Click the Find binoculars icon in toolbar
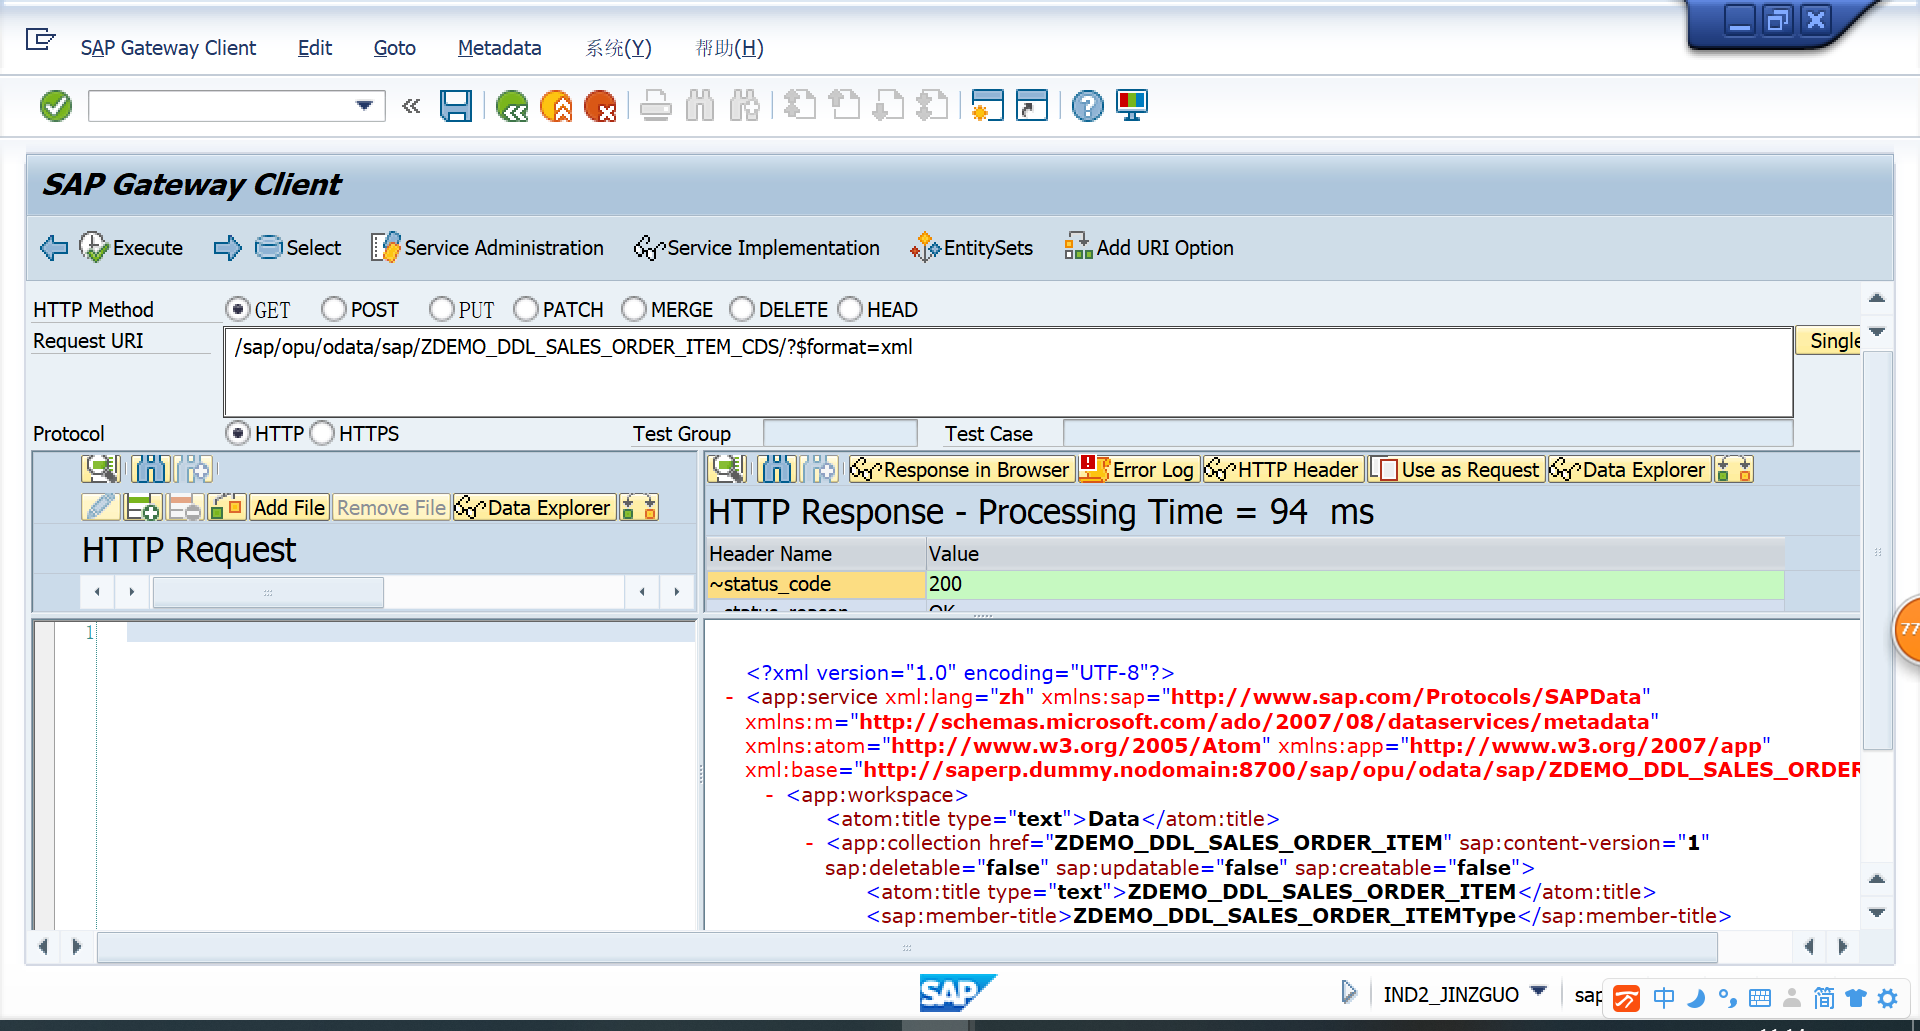This screenshot has width=1920, height=1031. 700,105
